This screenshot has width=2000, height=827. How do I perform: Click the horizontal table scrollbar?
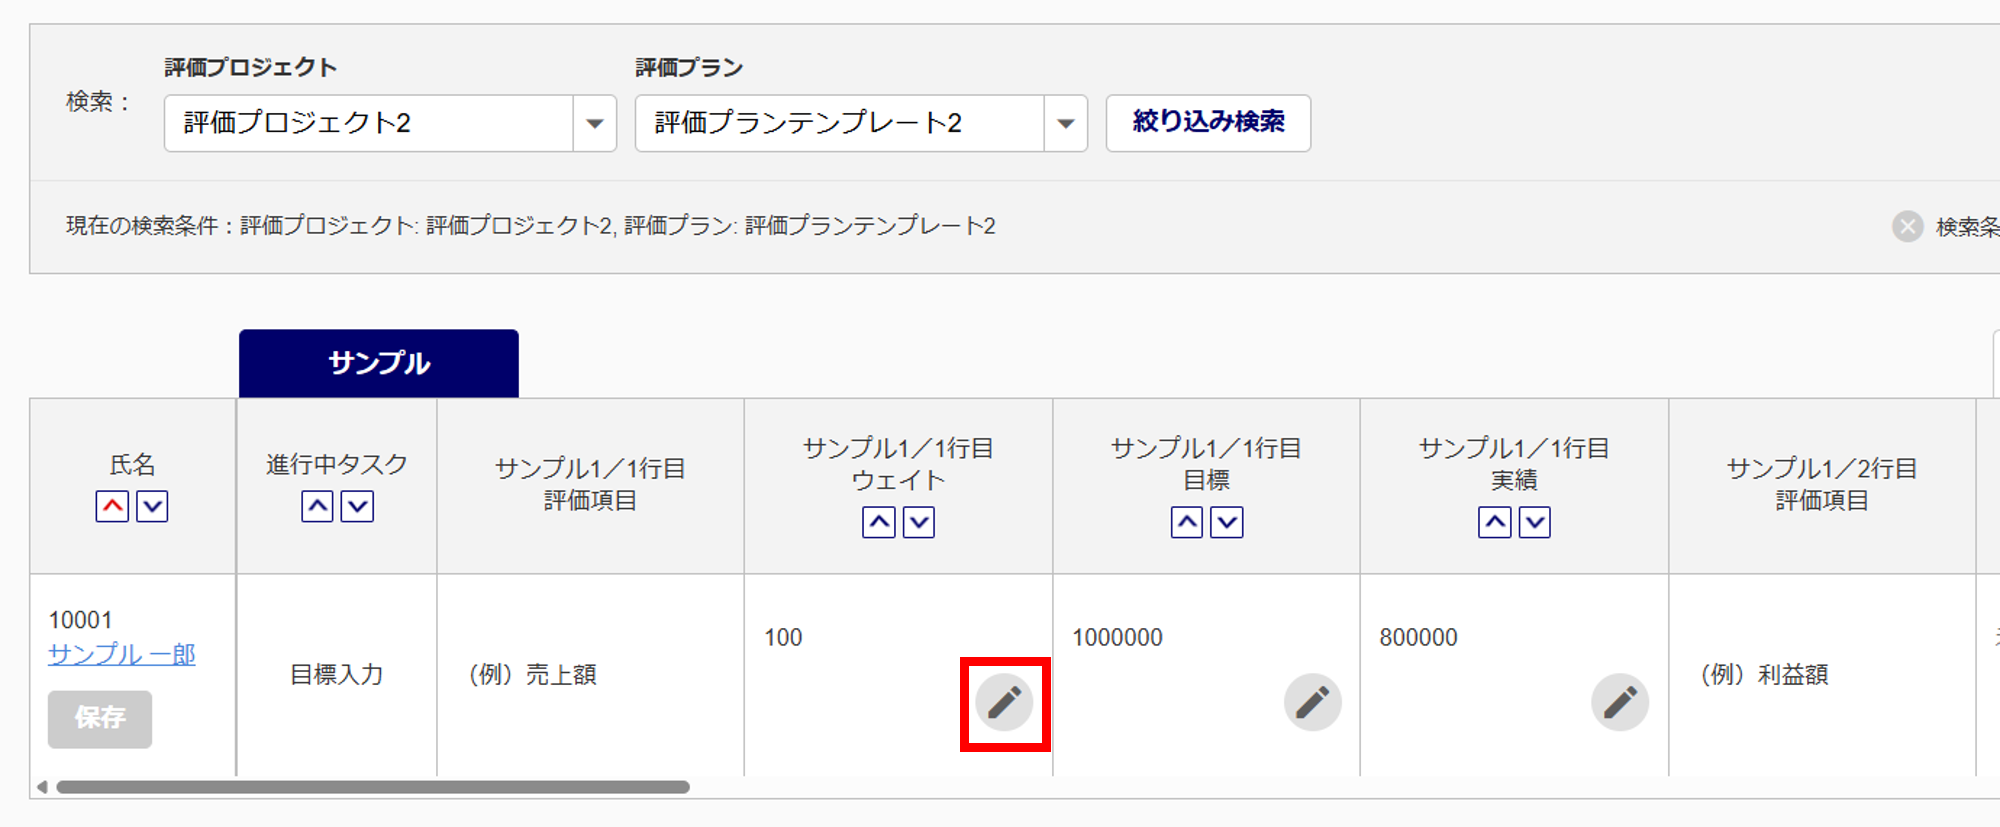(x=372, y=787)
